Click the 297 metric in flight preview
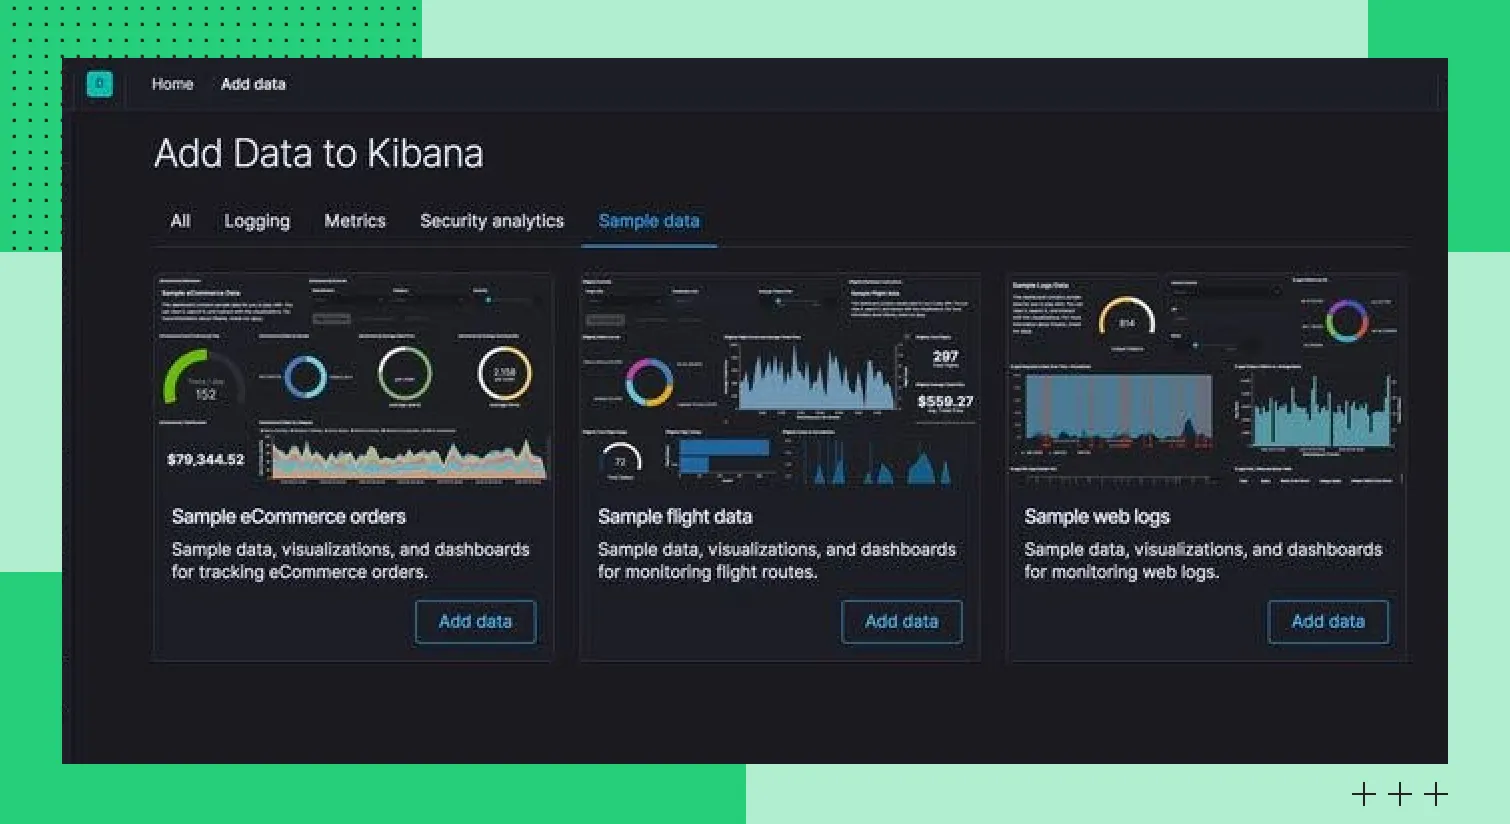Image resolution: width=1510 pixels, height=824 pixels. coord(945,356)
